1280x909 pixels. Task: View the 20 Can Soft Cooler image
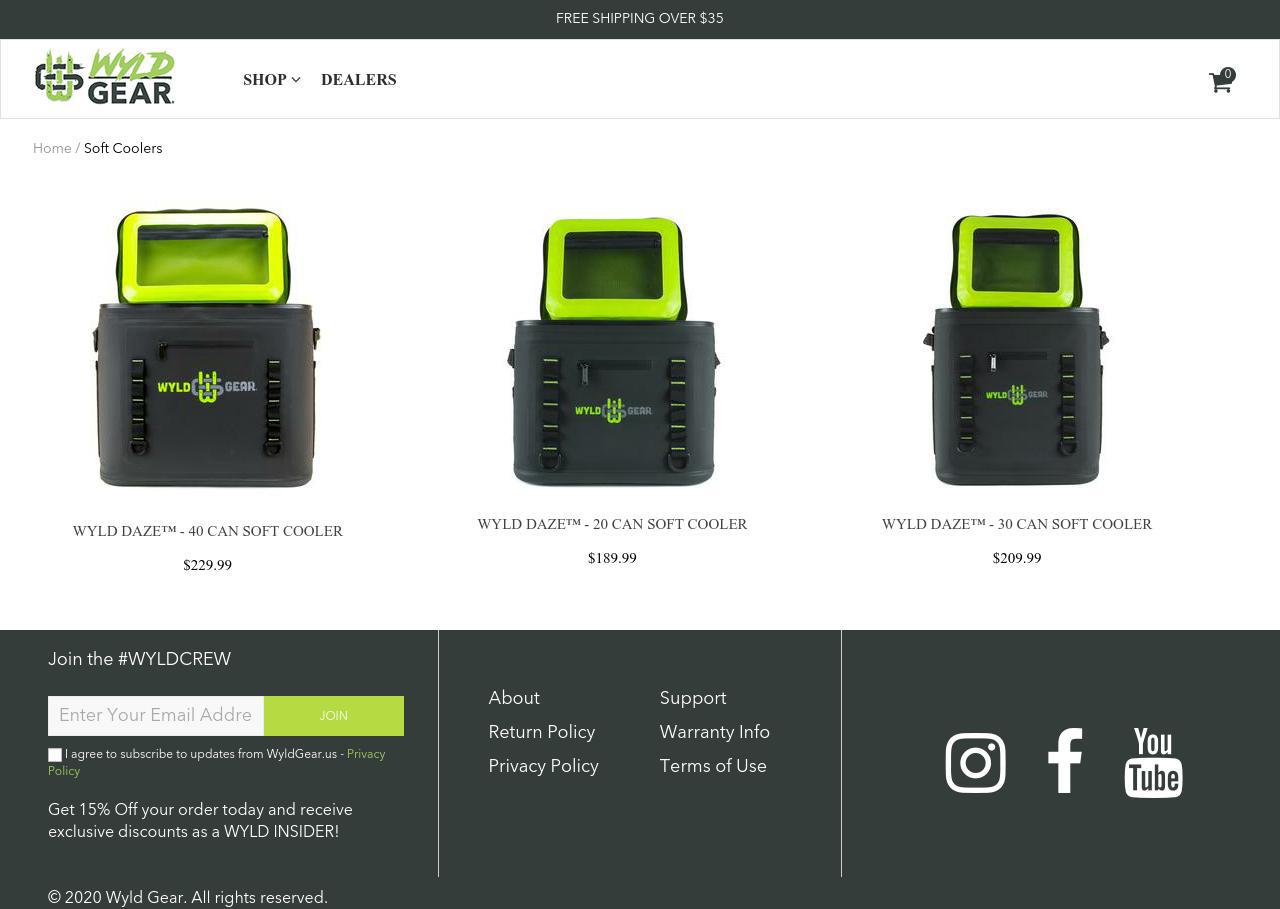[612, 350]
